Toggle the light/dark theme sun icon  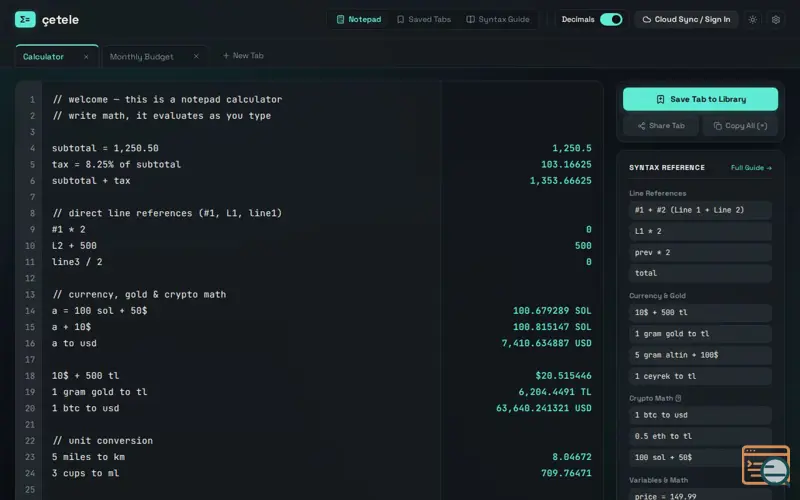pyautogui.click(x=753, y=19)
